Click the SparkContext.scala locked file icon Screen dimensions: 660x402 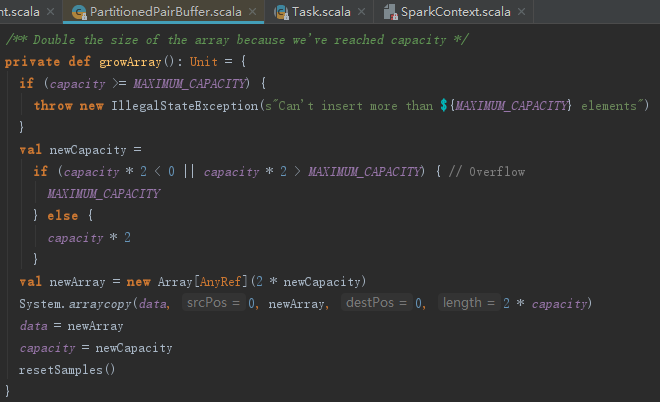tap(391, 12)
